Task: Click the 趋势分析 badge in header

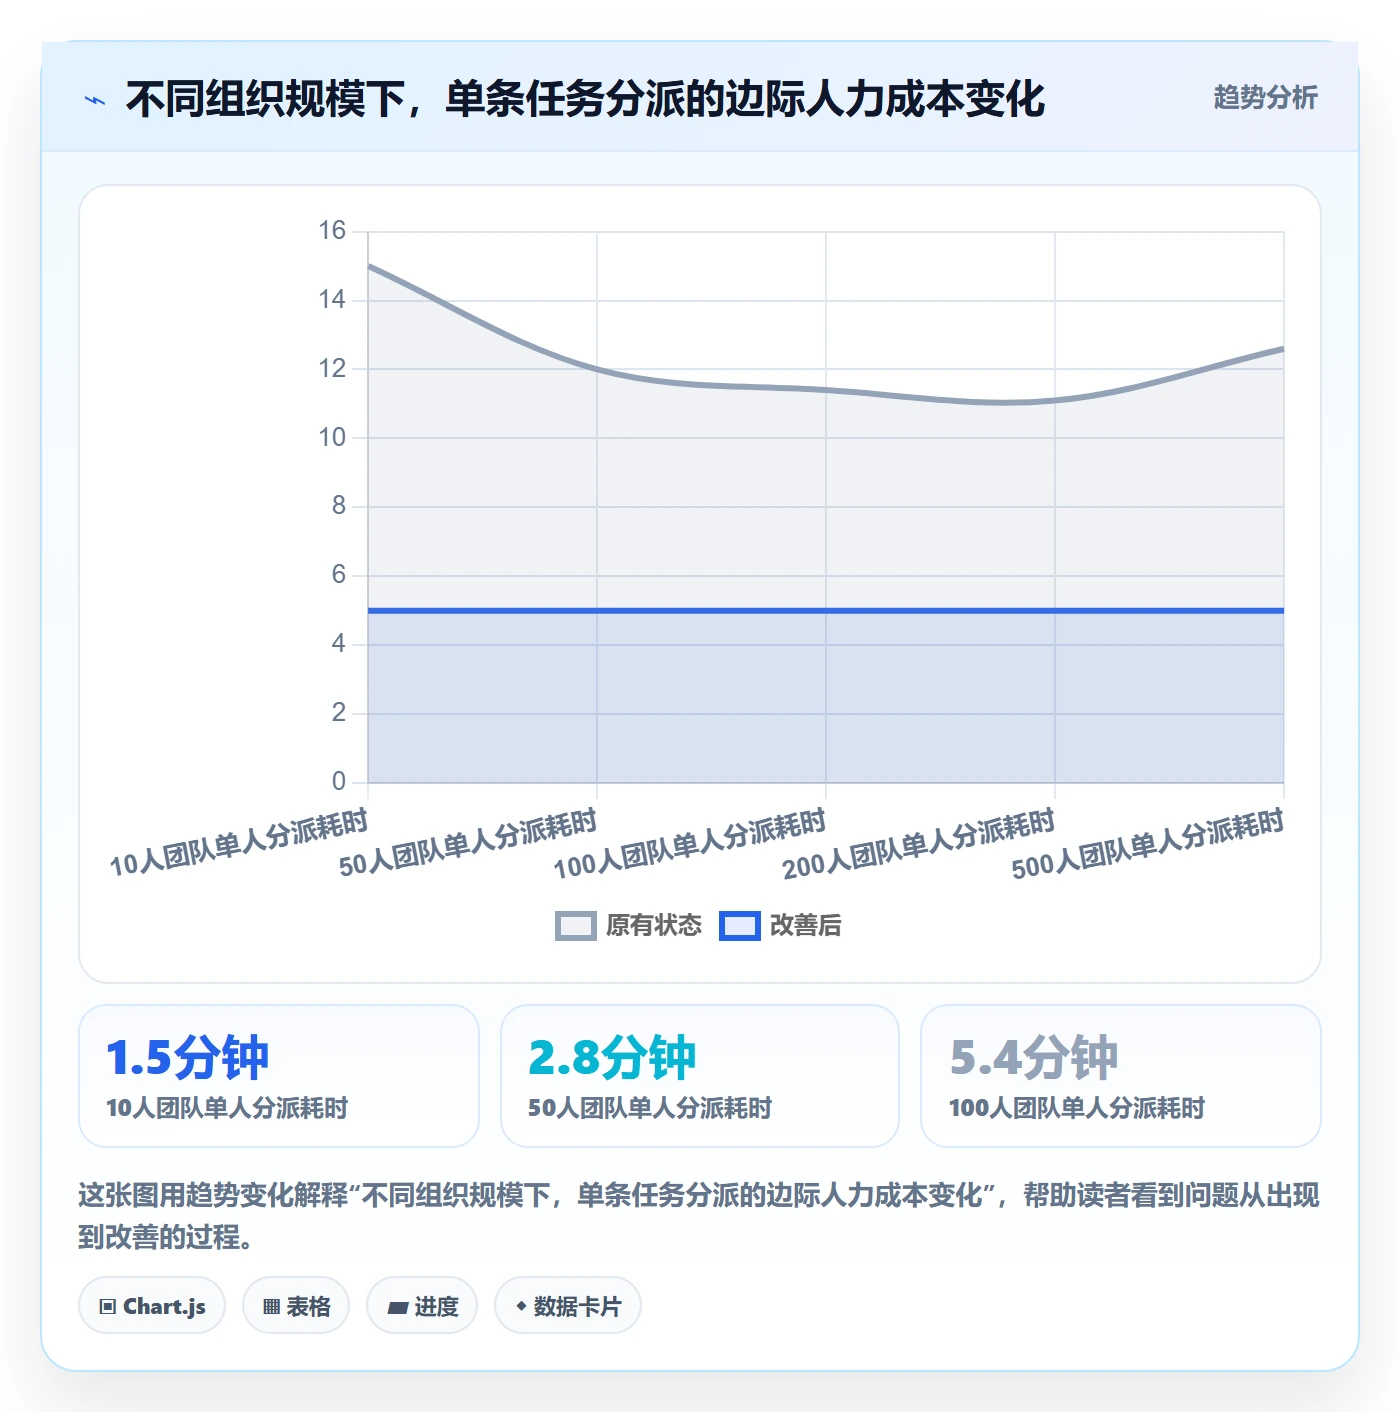Action: point(1265,97)
